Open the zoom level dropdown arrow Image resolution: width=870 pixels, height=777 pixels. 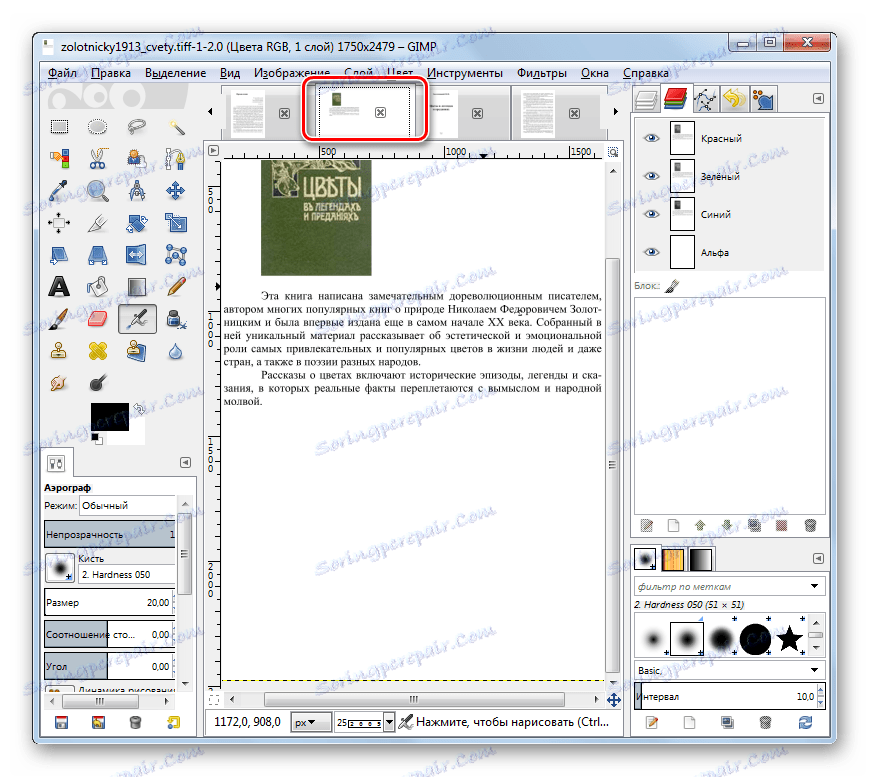pyautogui.click(x=389, y=722)
